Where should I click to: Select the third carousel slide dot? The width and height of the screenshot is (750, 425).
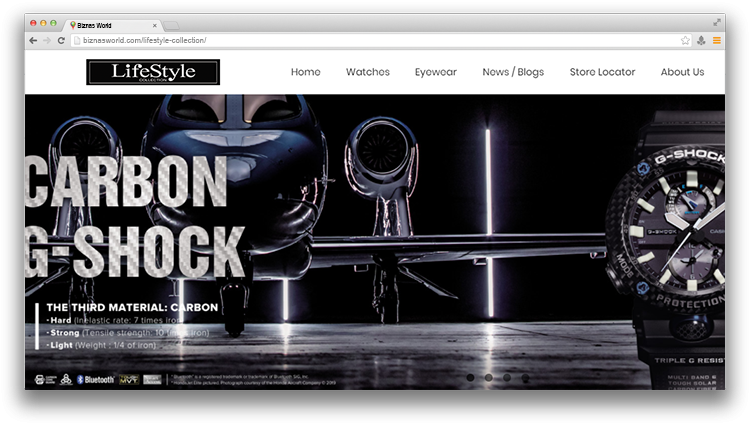tap(507, 378)
